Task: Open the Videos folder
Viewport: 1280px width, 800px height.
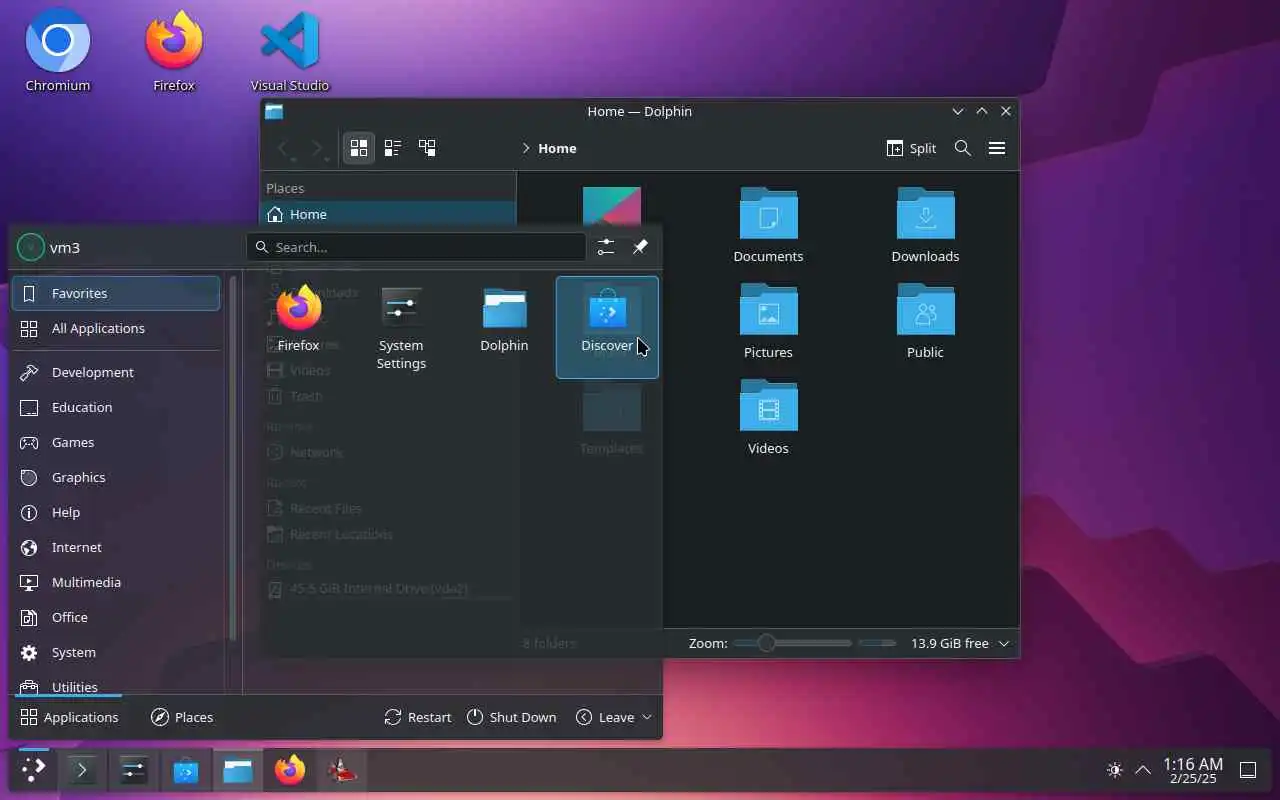Action: pos(768,417)
